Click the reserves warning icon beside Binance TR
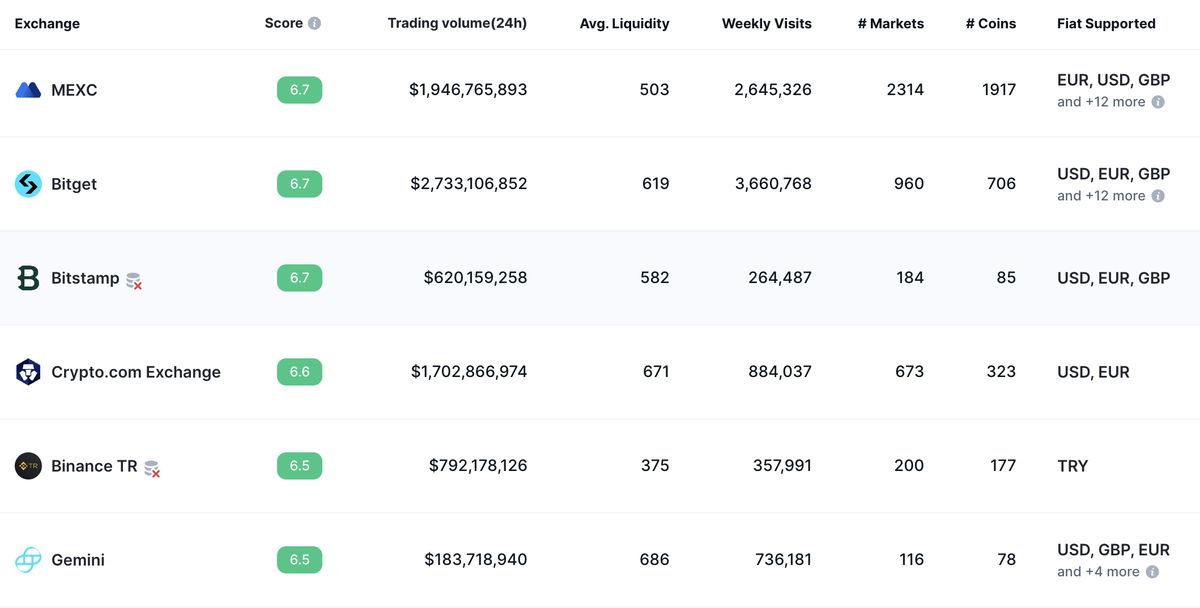1200x608 pixels. point(152,469)
